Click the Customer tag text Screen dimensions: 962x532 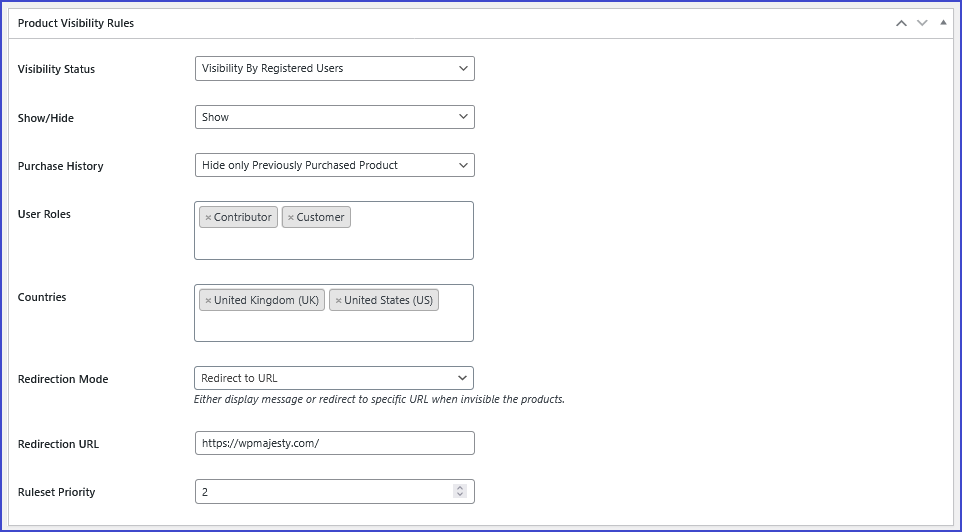pos(320,217)
